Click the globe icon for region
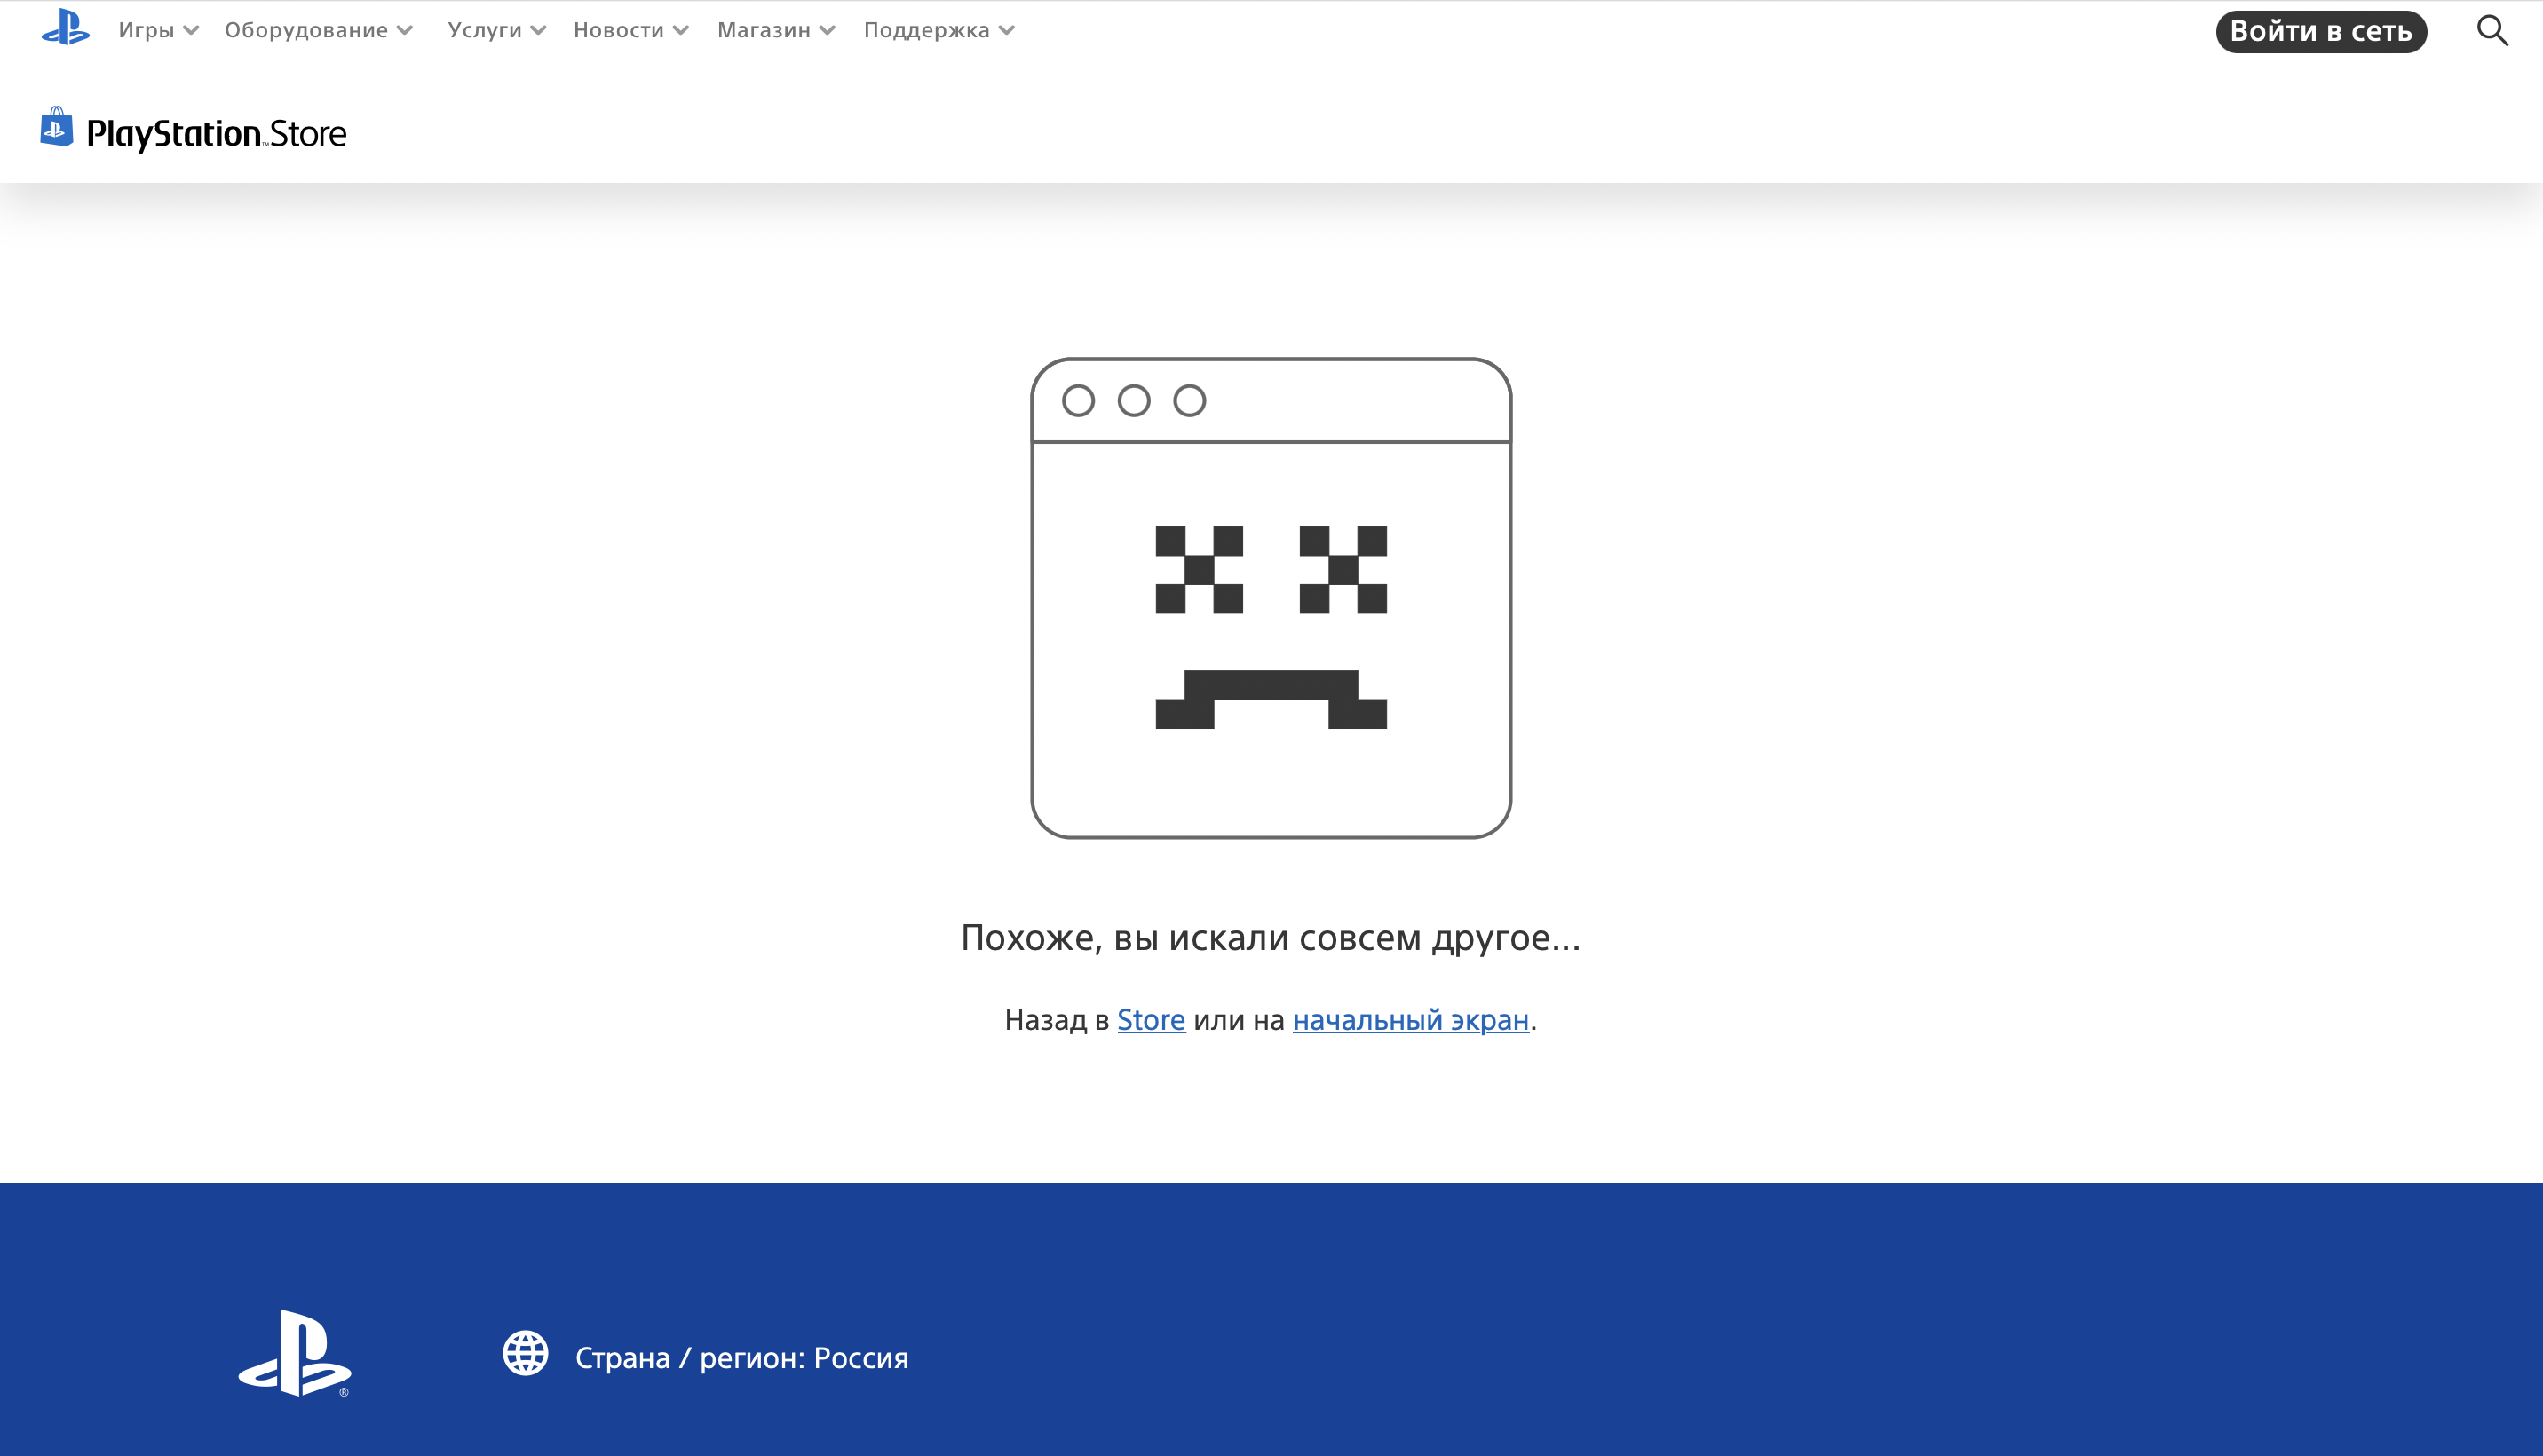 pyautogui.click(x=526, y=1354)
